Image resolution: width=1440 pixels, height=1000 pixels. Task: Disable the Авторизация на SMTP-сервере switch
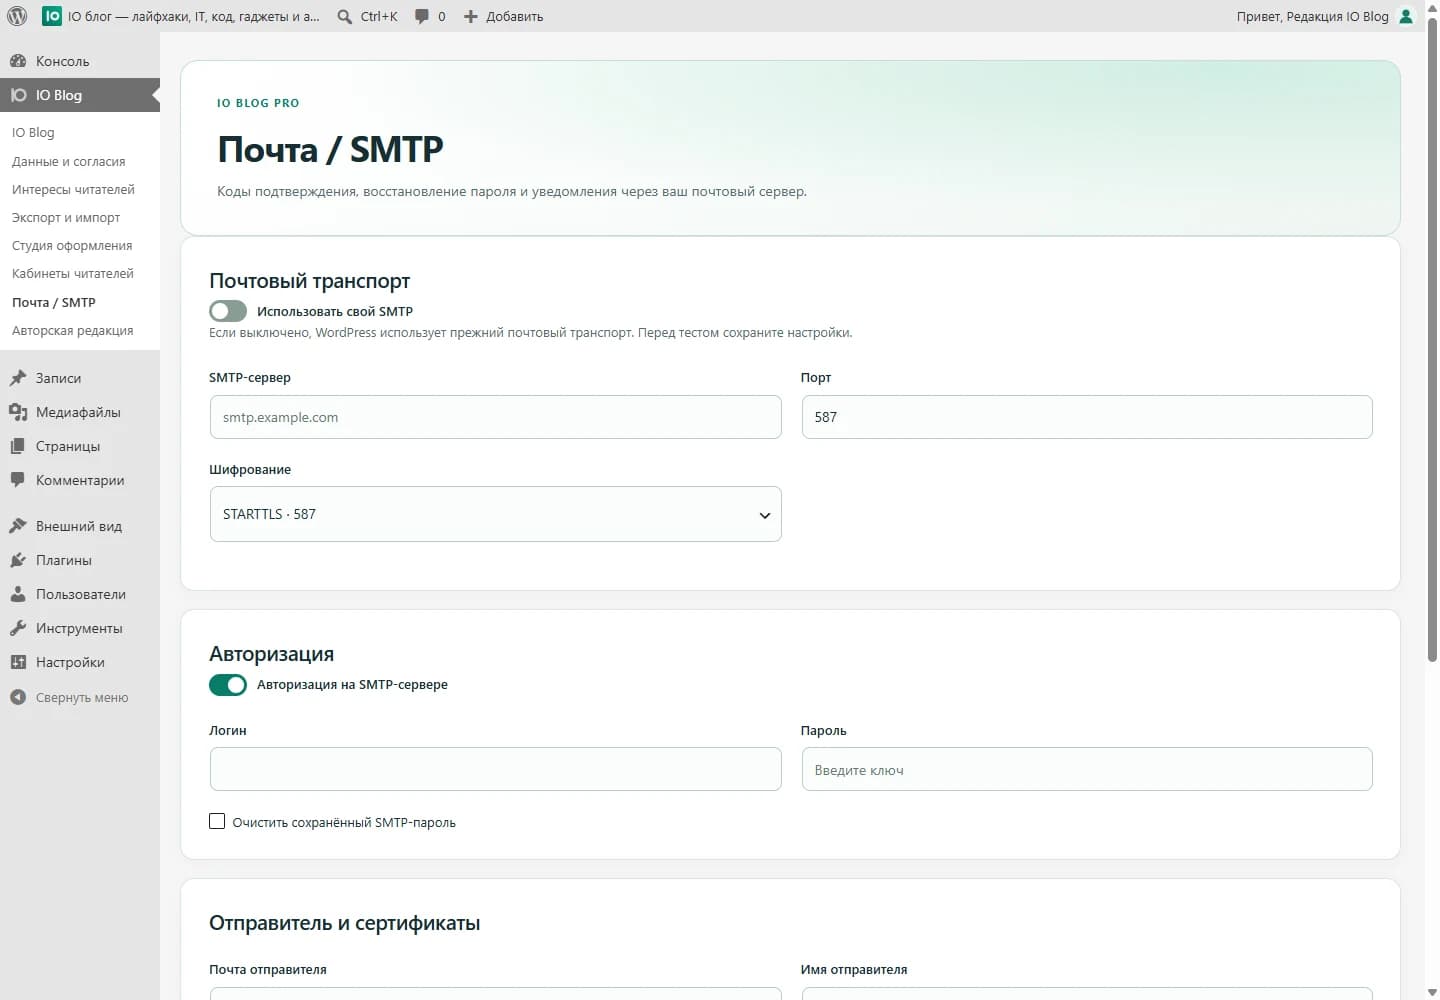tap(228, 685)
